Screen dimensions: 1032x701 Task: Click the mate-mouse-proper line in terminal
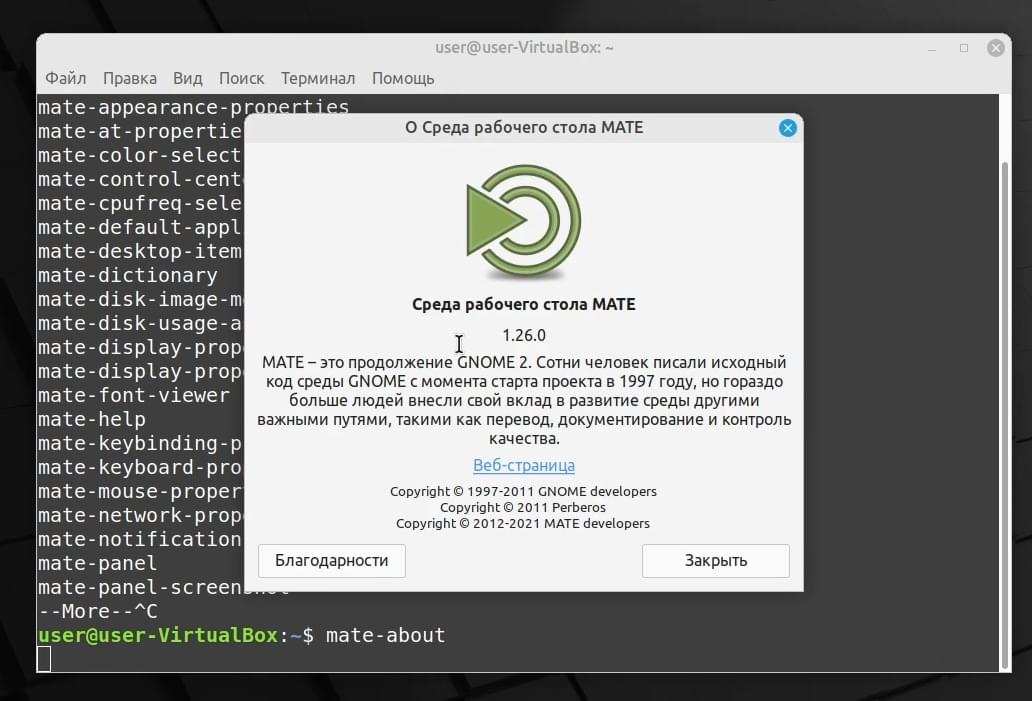tap(140, 492)
